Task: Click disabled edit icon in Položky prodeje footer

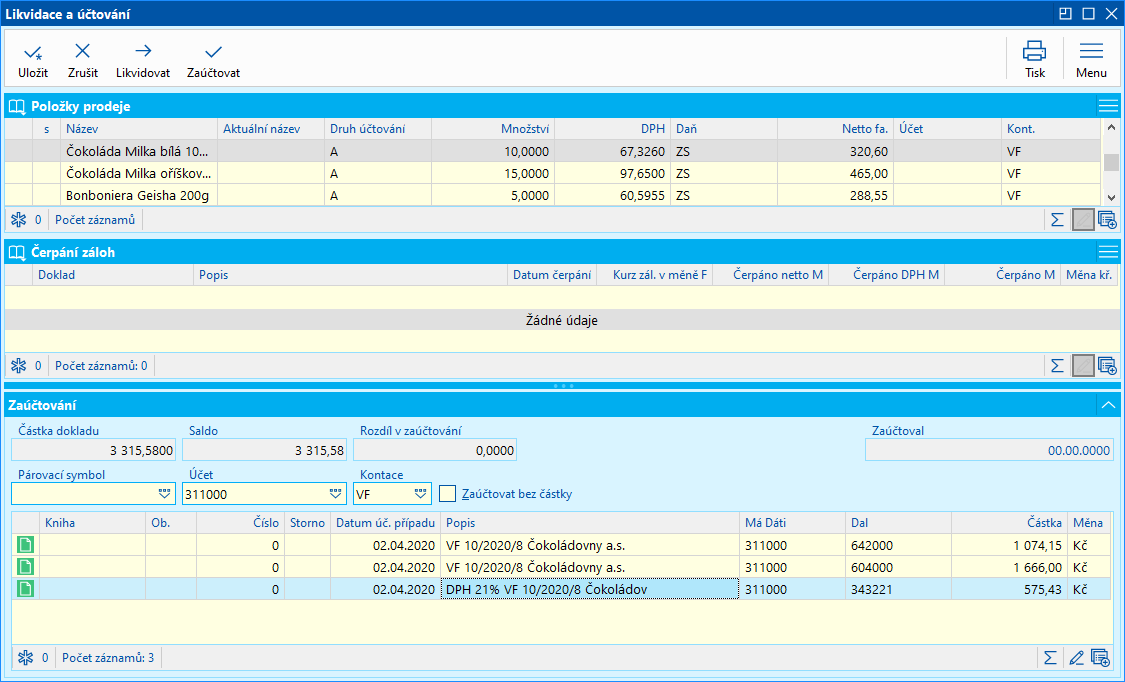Action: coord(1083,220)
